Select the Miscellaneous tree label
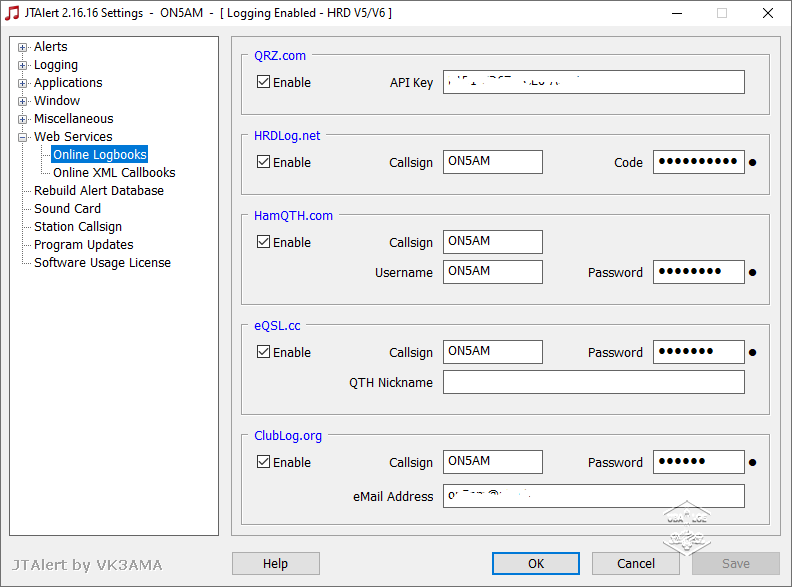The height and width of the screenshot is (587, 792). pos(73,119)
